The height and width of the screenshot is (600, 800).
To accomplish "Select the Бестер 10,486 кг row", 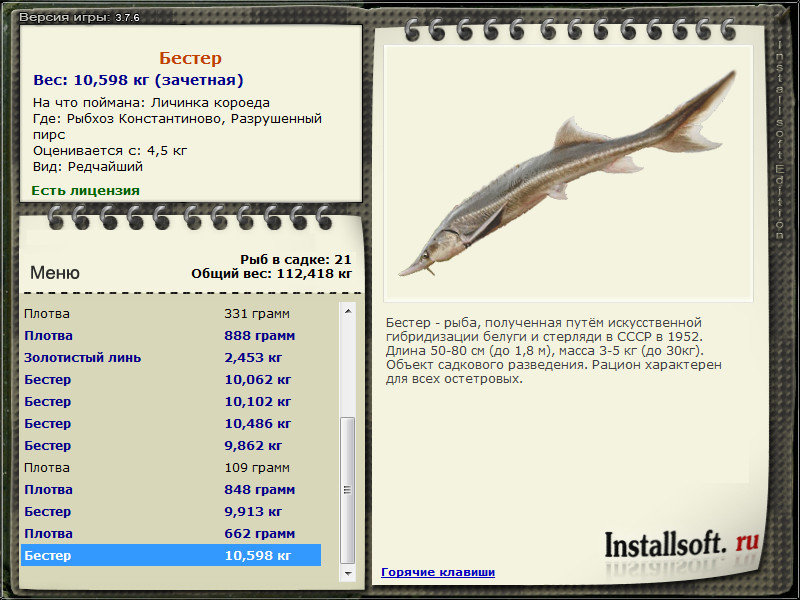I will click(171, 423).
